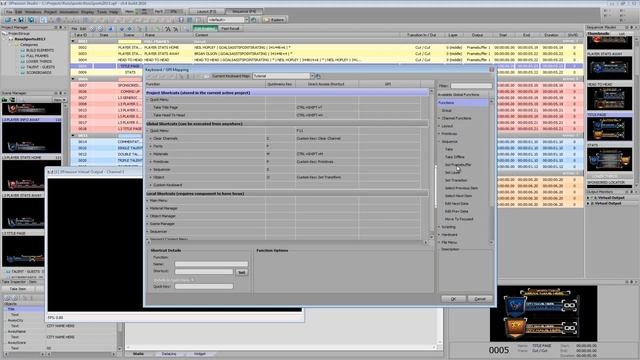
Task: Click the shortcuts table vertical scrollbar
Action: tap(431, 163)
